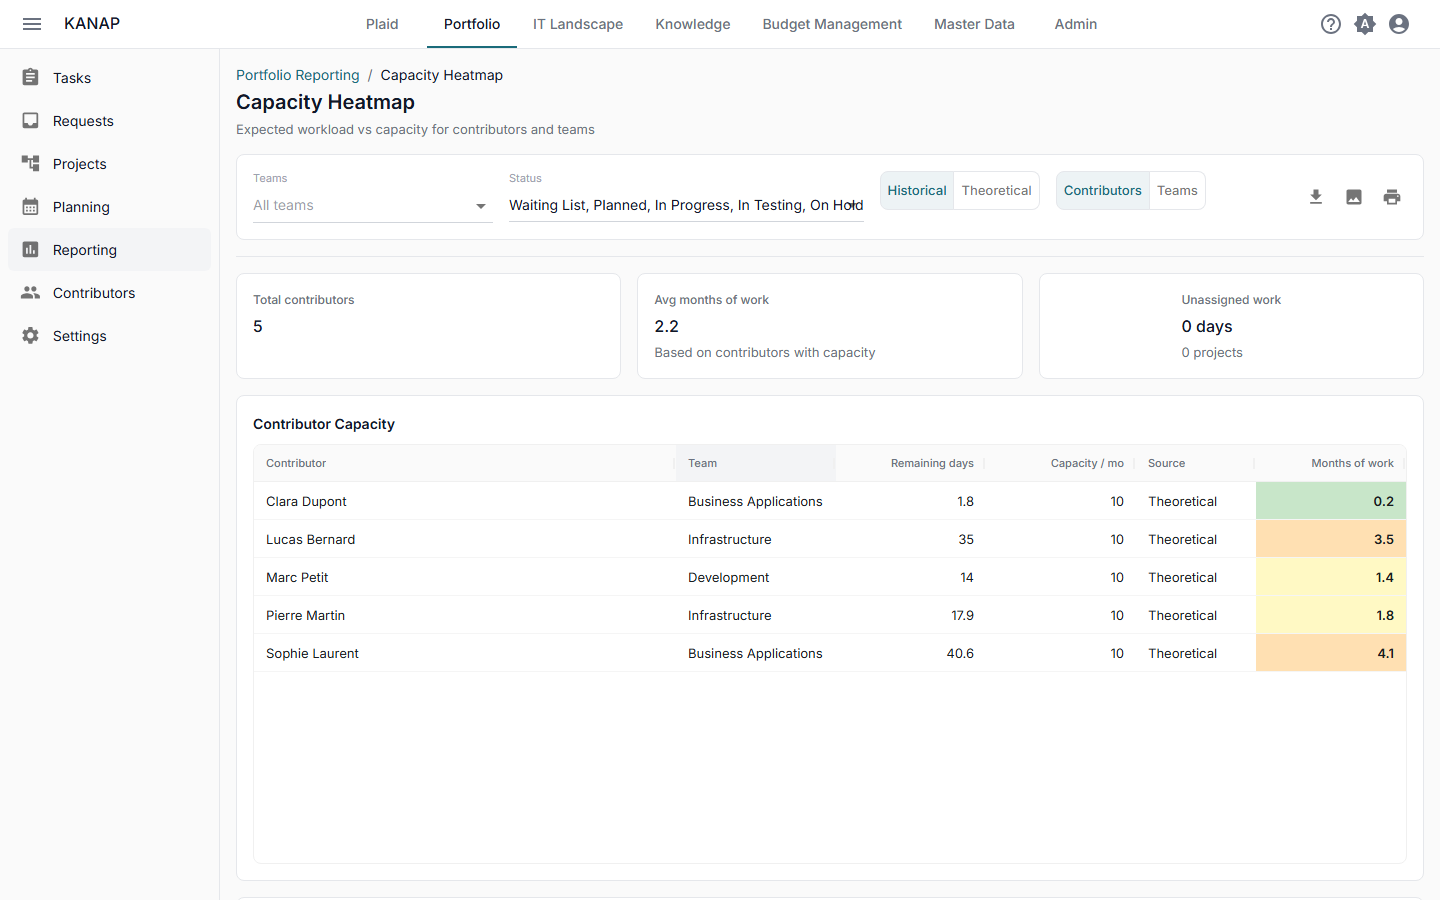This screenshot has height=900, width=1440.
Task: Click the Planning calendar icon in the sidebar
Action: pyautogui.click(x=31, y=206)
